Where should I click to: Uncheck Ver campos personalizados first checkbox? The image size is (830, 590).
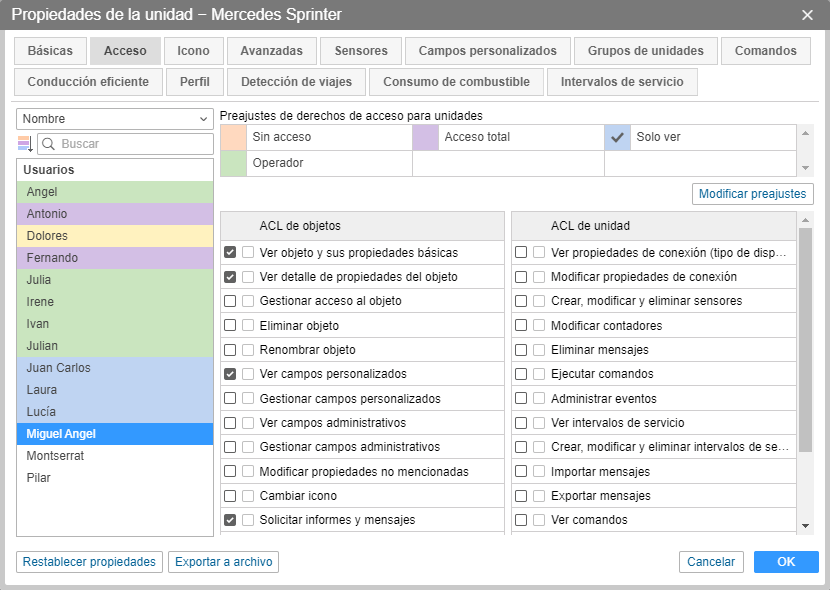pos(230,374)
